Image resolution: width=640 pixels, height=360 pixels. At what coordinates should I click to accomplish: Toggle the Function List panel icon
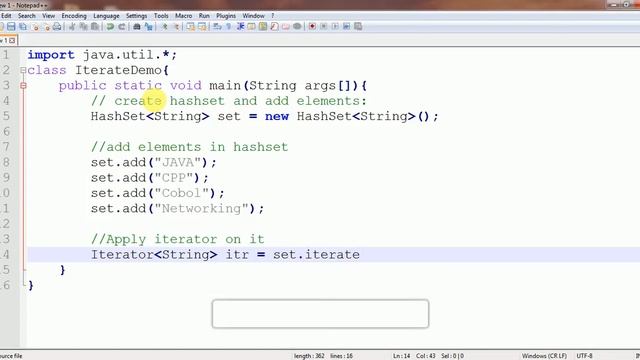pos(274,27)
